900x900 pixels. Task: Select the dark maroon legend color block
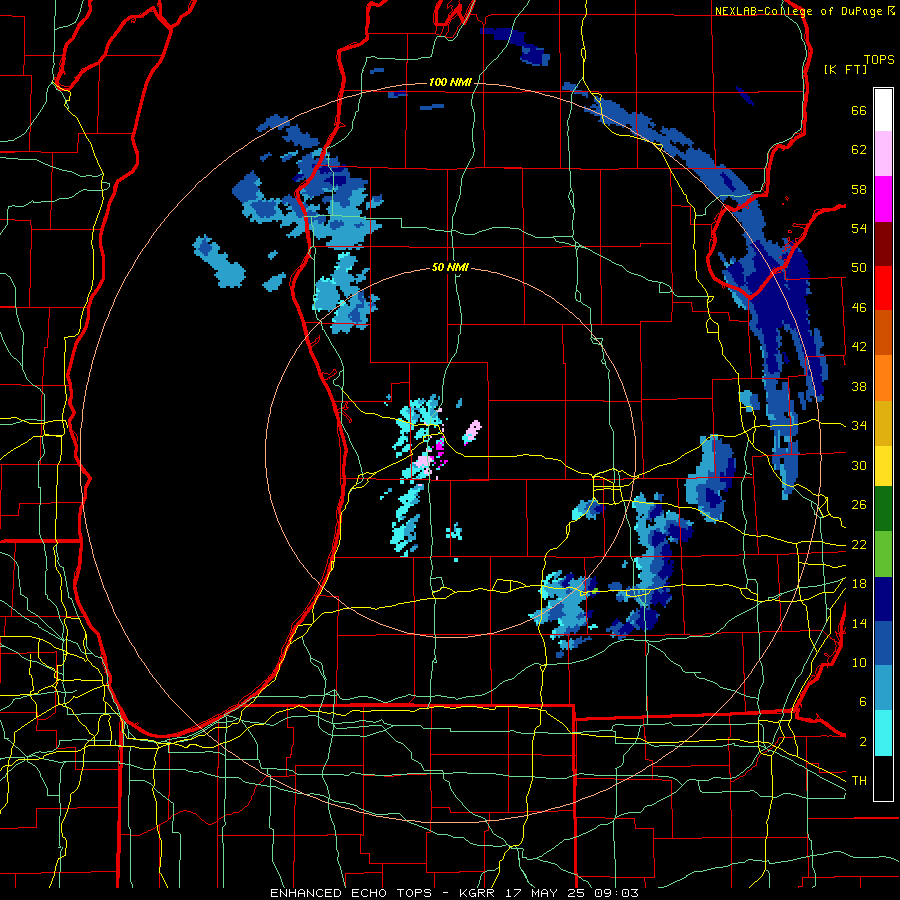pyautogui.click(x=883, y=243)
